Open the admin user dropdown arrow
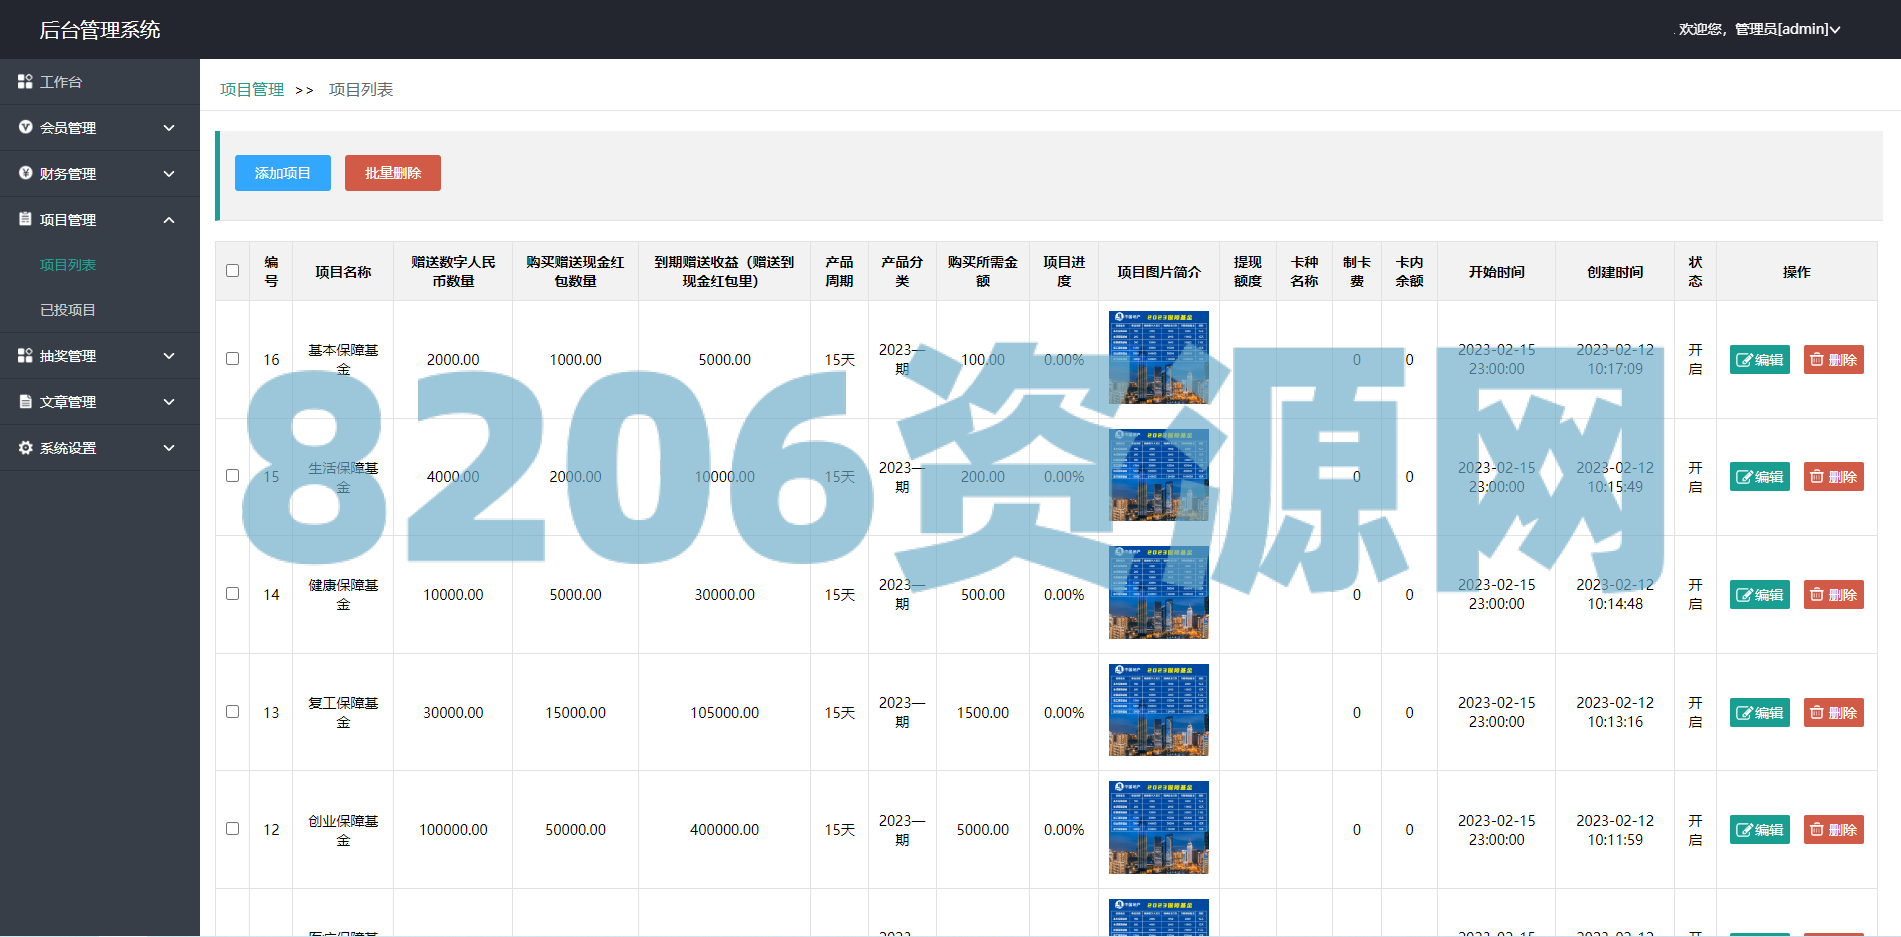This screenshot has height=937, width=1901. click(1835, 30)
